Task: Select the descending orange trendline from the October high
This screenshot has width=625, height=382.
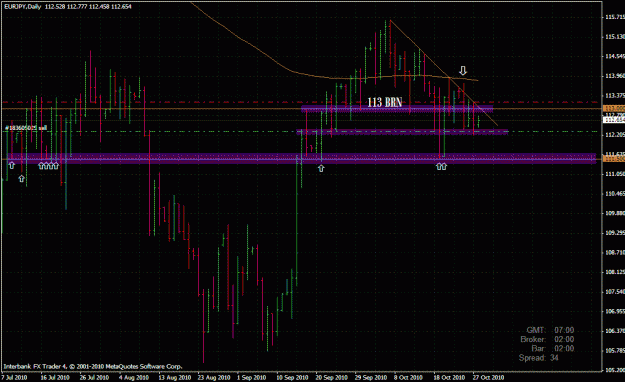Action: [444, 72]
